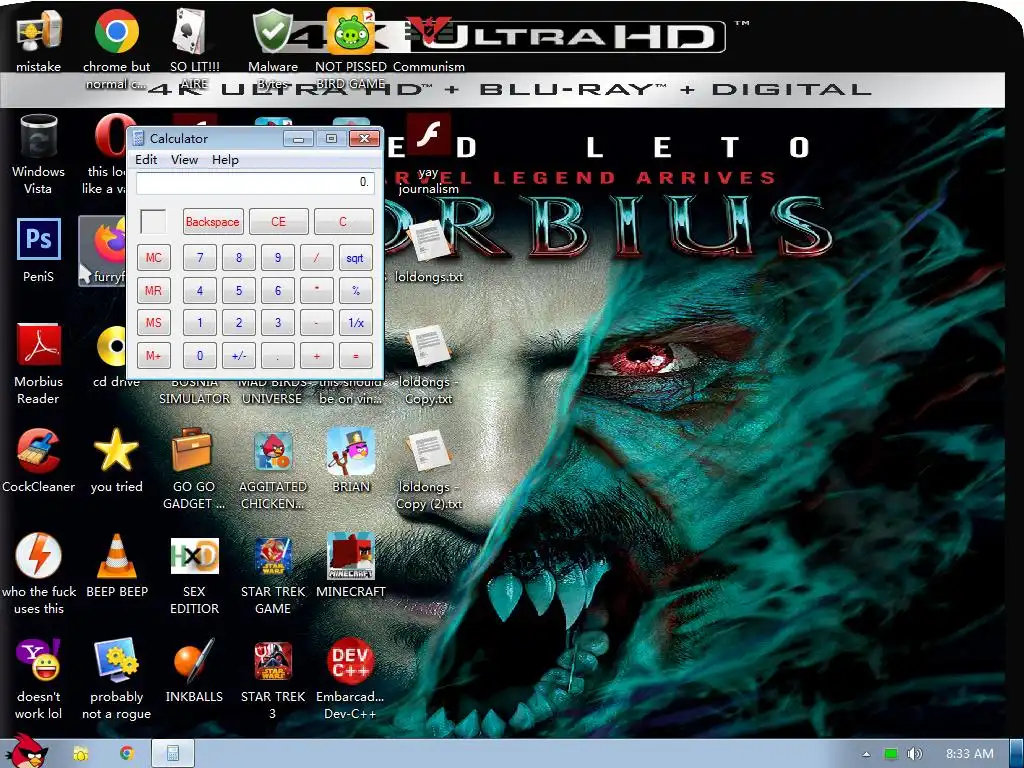
Task: Open the pinned file explorer taskbar icon
Action: 80,754
